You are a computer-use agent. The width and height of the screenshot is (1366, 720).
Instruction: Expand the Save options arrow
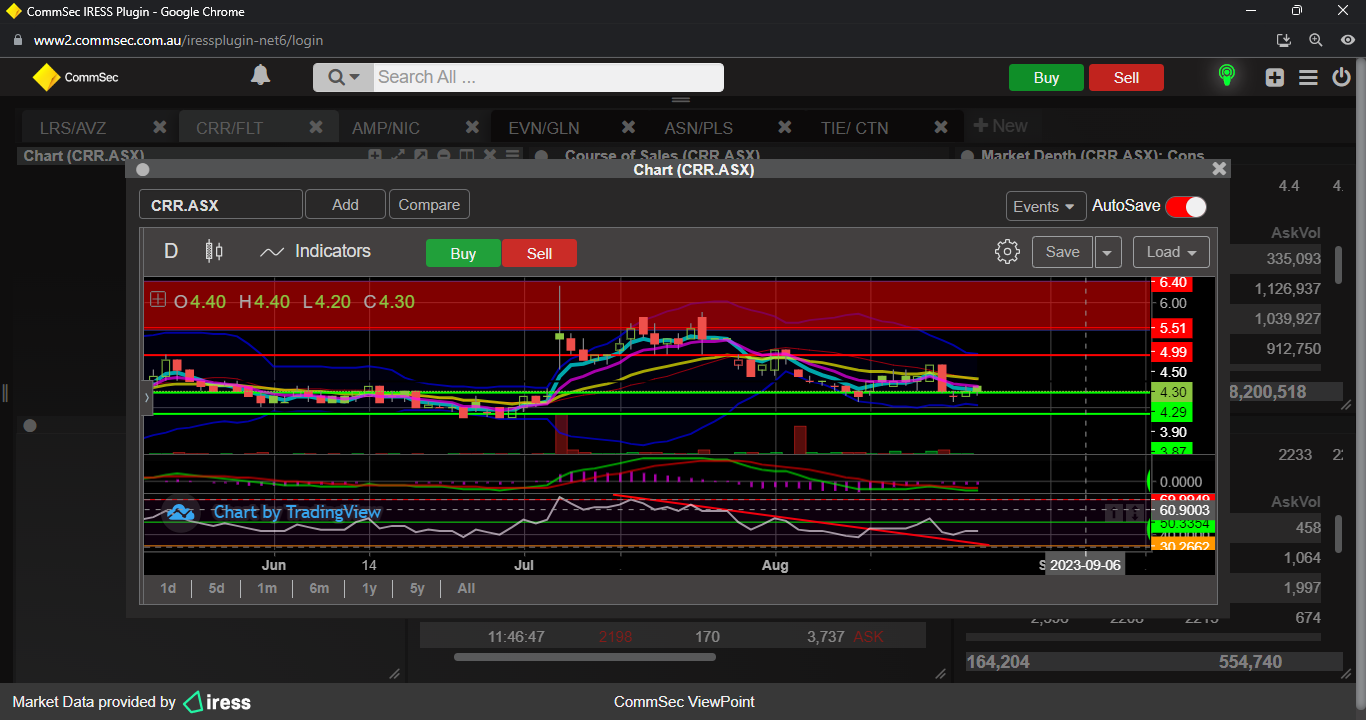(x=1107, y=252)
